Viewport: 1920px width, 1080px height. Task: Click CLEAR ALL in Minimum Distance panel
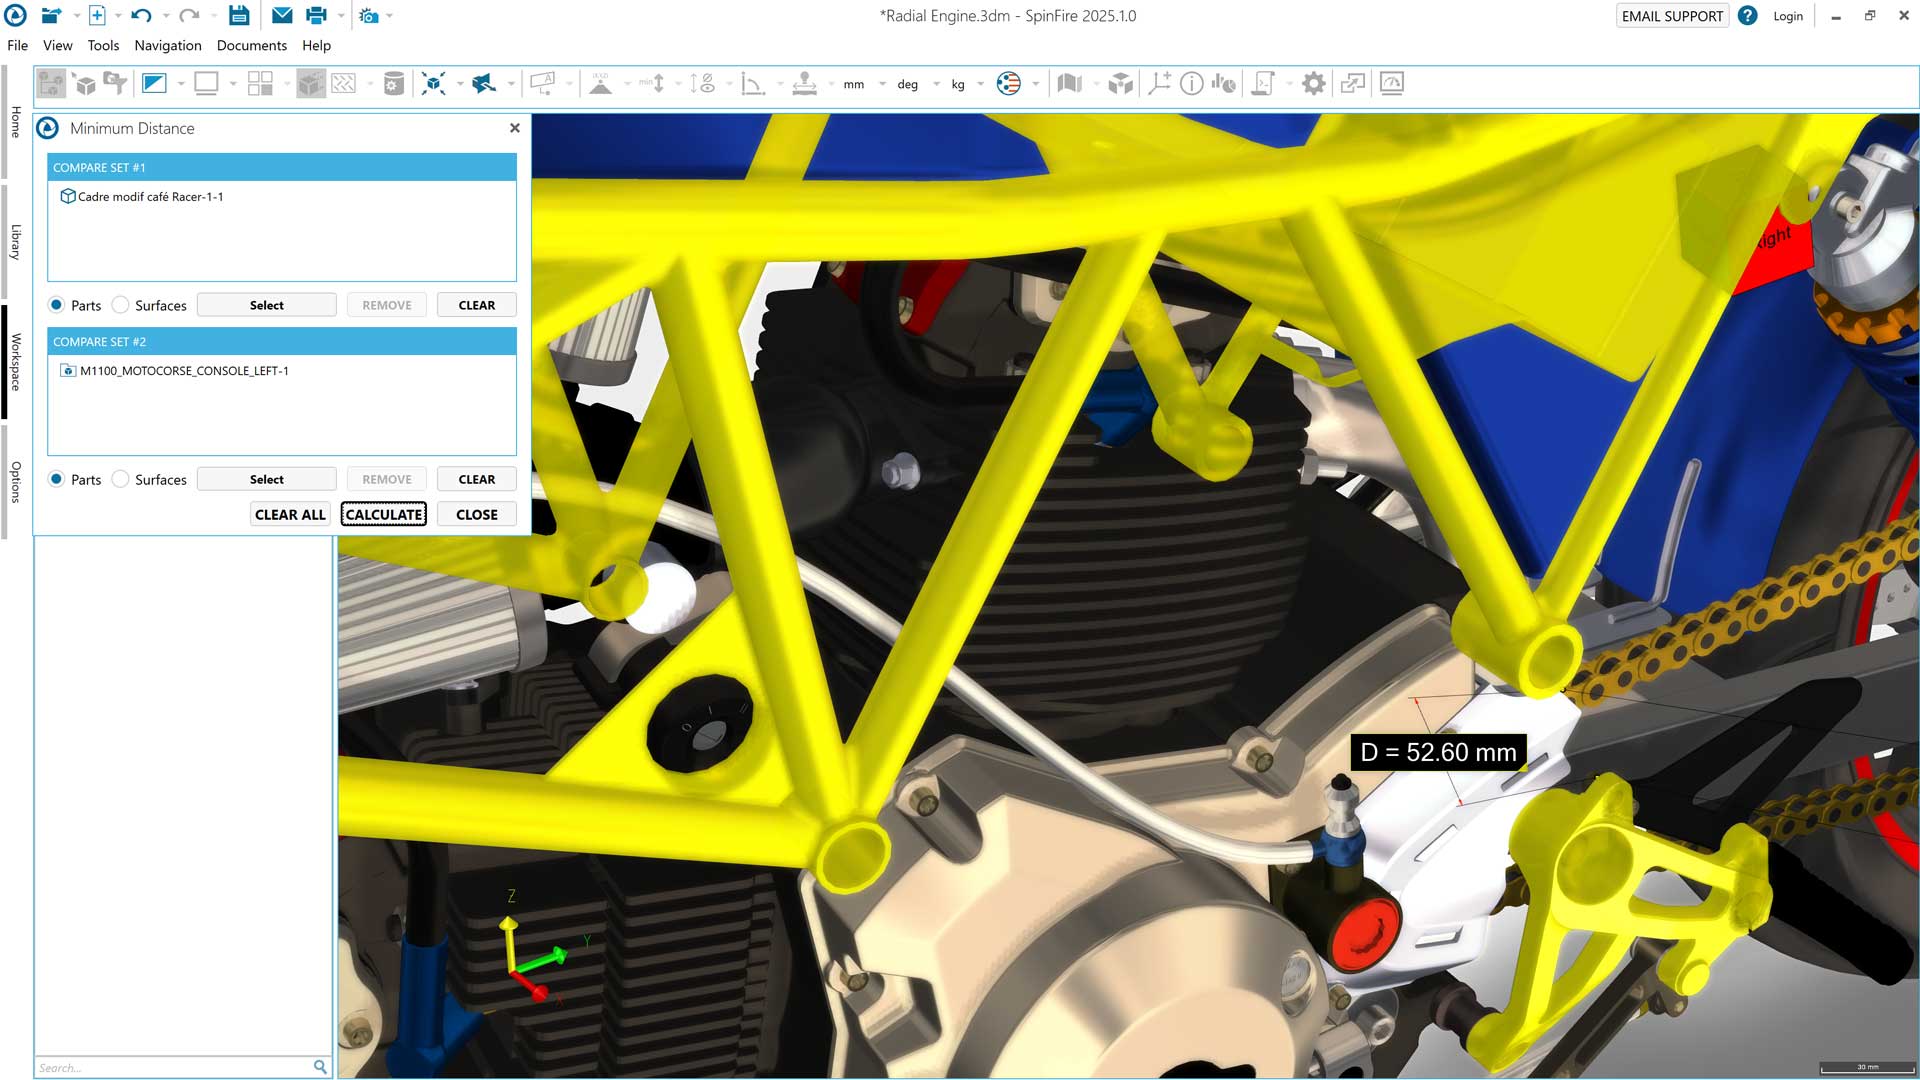click(290, 514)
